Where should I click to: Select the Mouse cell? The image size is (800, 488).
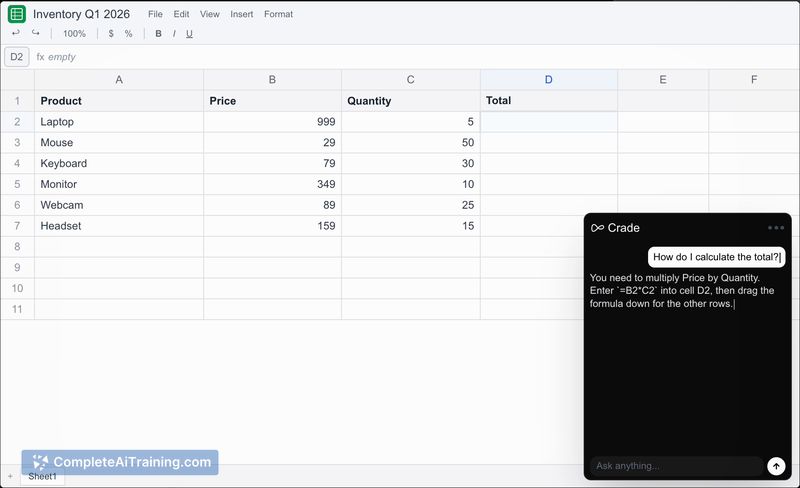click(x=119, y=142)
